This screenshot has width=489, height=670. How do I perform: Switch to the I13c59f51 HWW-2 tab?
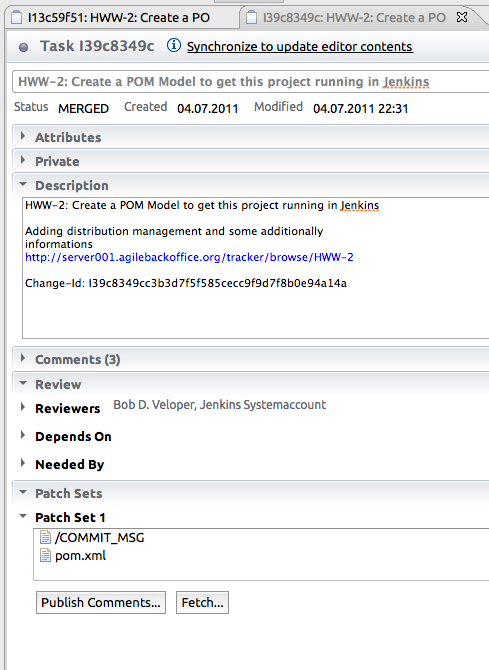click(x=119, y=18)
